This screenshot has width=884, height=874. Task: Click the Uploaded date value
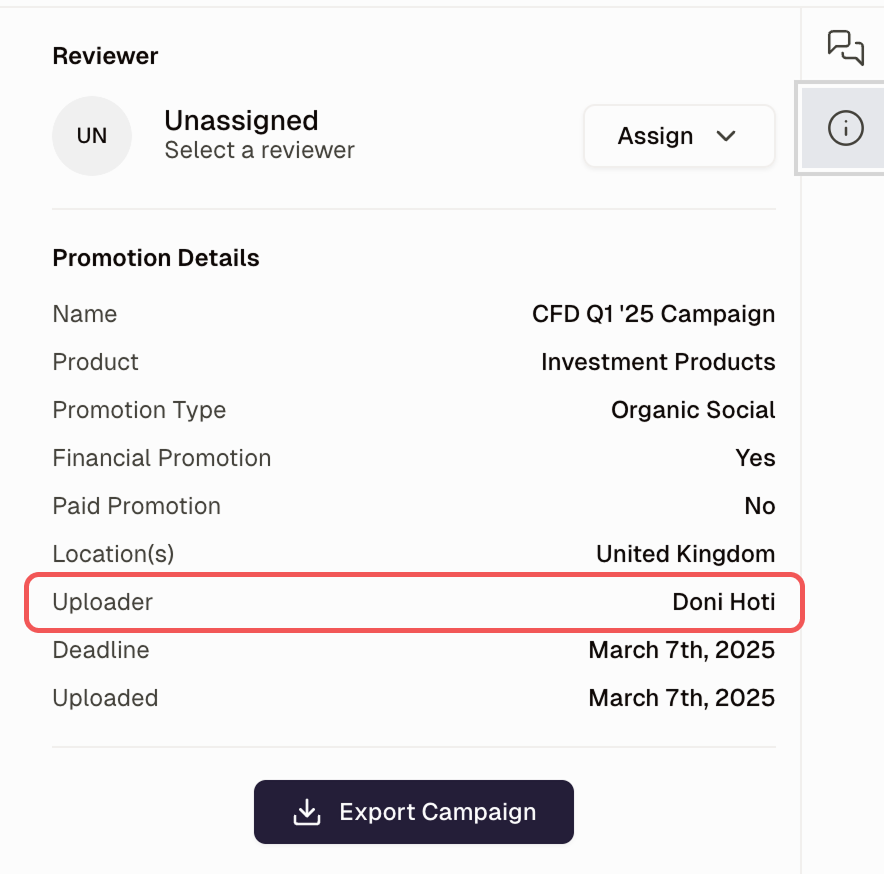click(x=681, y=698)
